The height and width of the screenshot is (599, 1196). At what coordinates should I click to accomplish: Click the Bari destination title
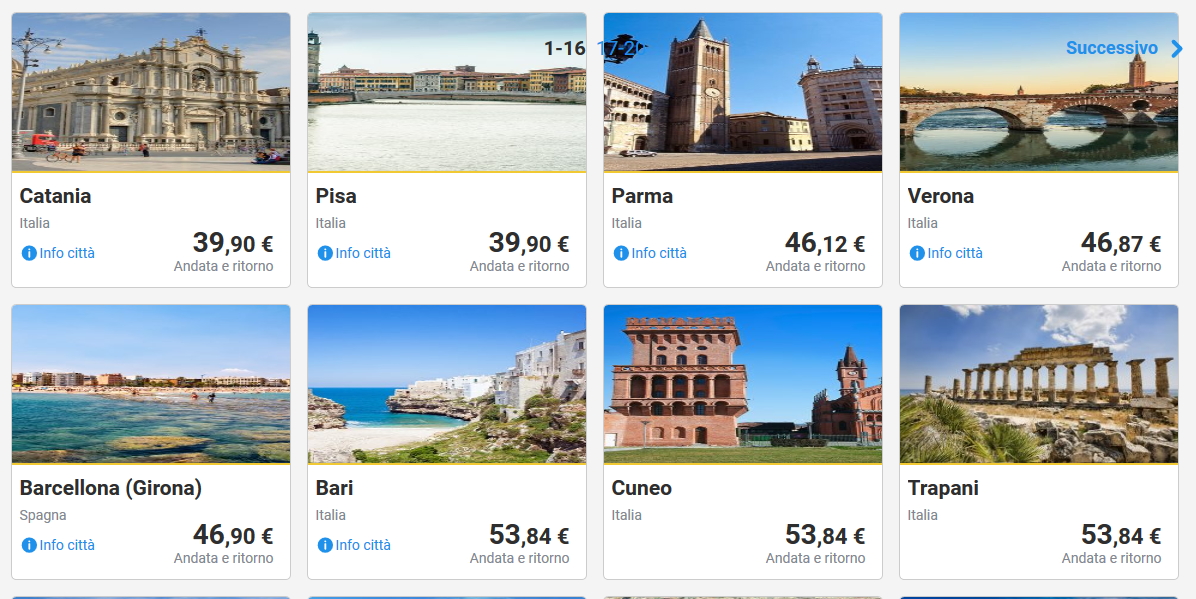[334, 488]
